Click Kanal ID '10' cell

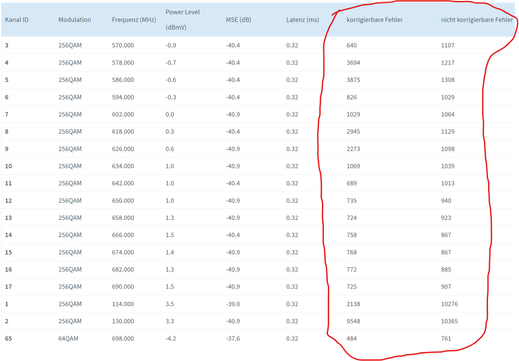[8, 166]
